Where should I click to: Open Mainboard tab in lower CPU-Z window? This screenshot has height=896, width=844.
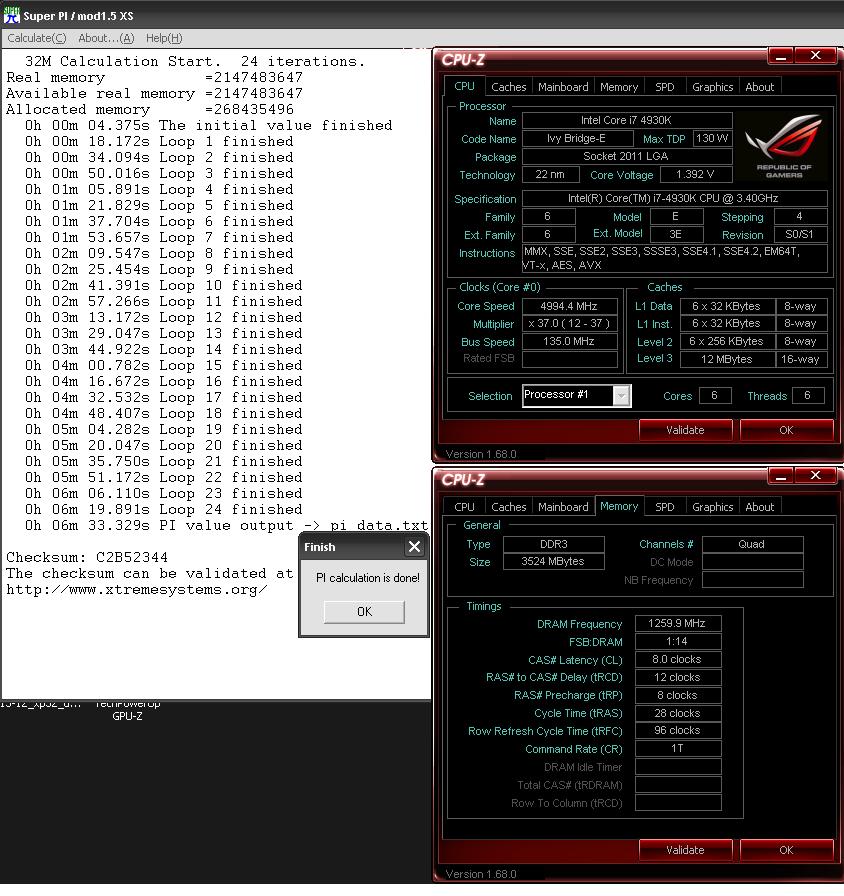click(563, 507)
